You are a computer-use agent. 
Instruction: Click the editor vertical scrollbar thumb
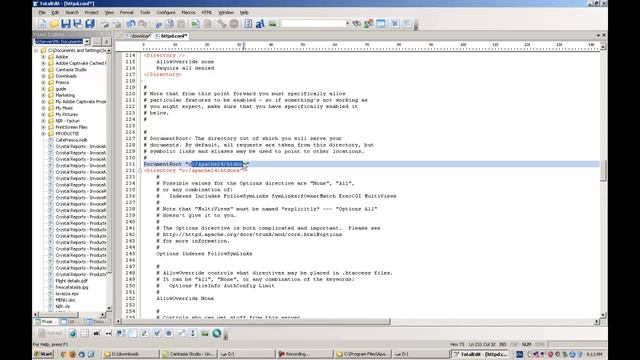(x=603, y=170)
